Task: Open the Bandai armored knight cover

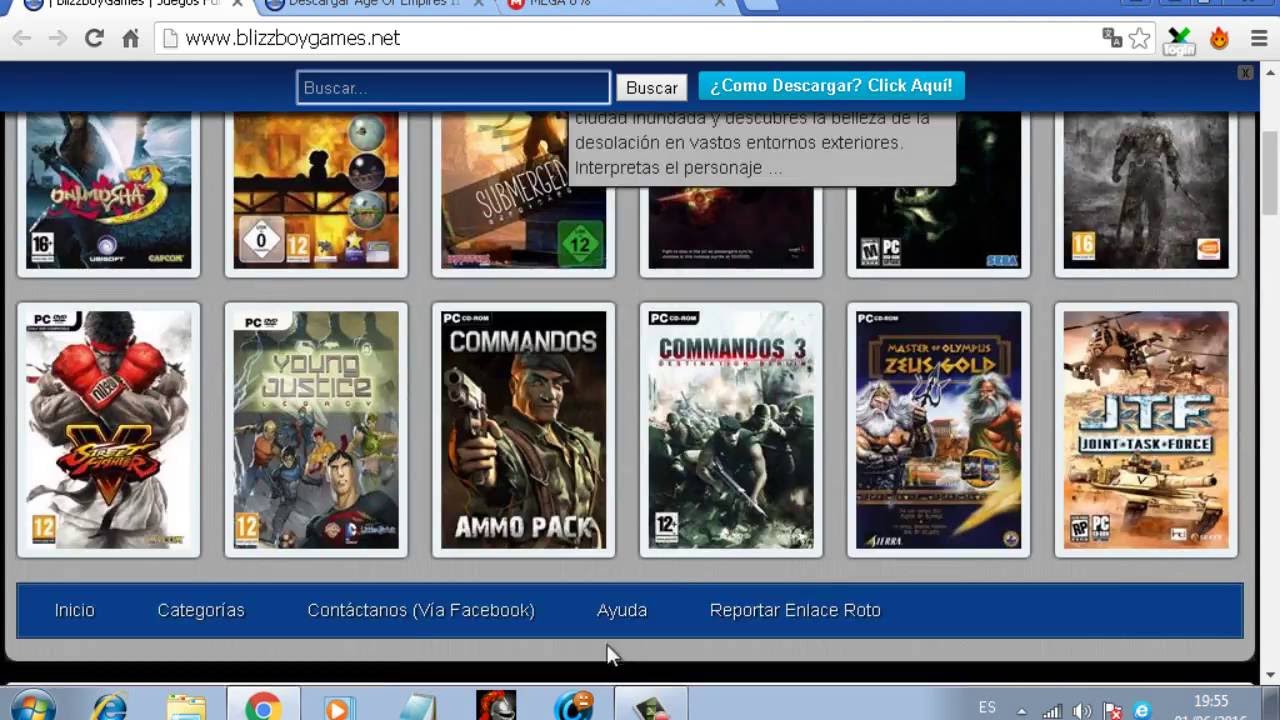Action: point(1146,190)
